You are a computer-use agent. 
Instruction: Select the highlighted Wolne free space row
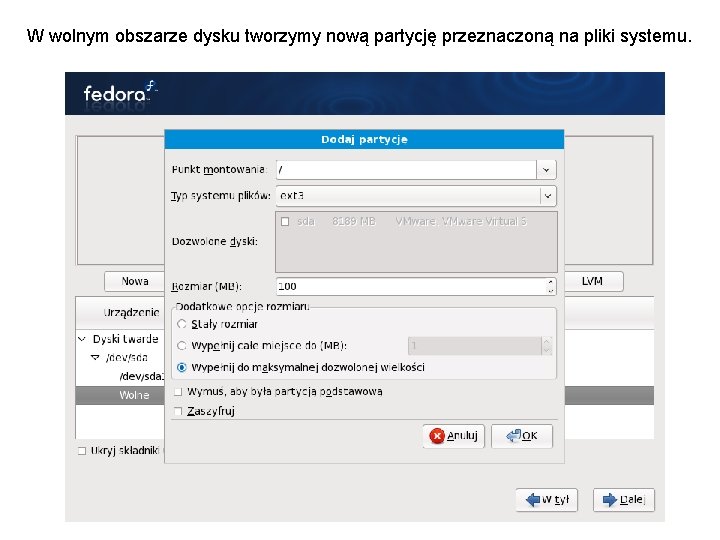120,395
